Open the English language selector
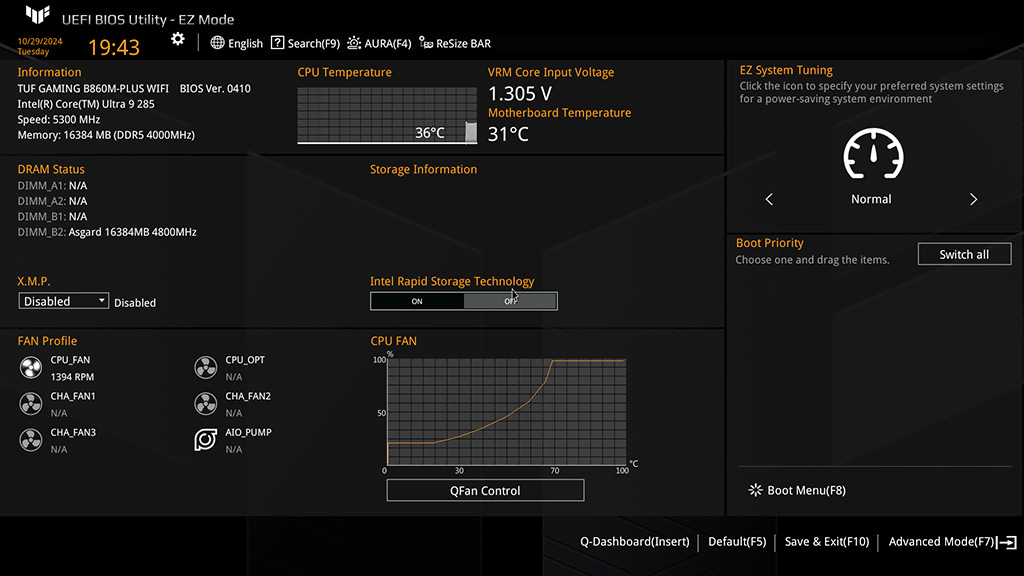Viewport: 1024px width, 576px height. pos(236,43)
